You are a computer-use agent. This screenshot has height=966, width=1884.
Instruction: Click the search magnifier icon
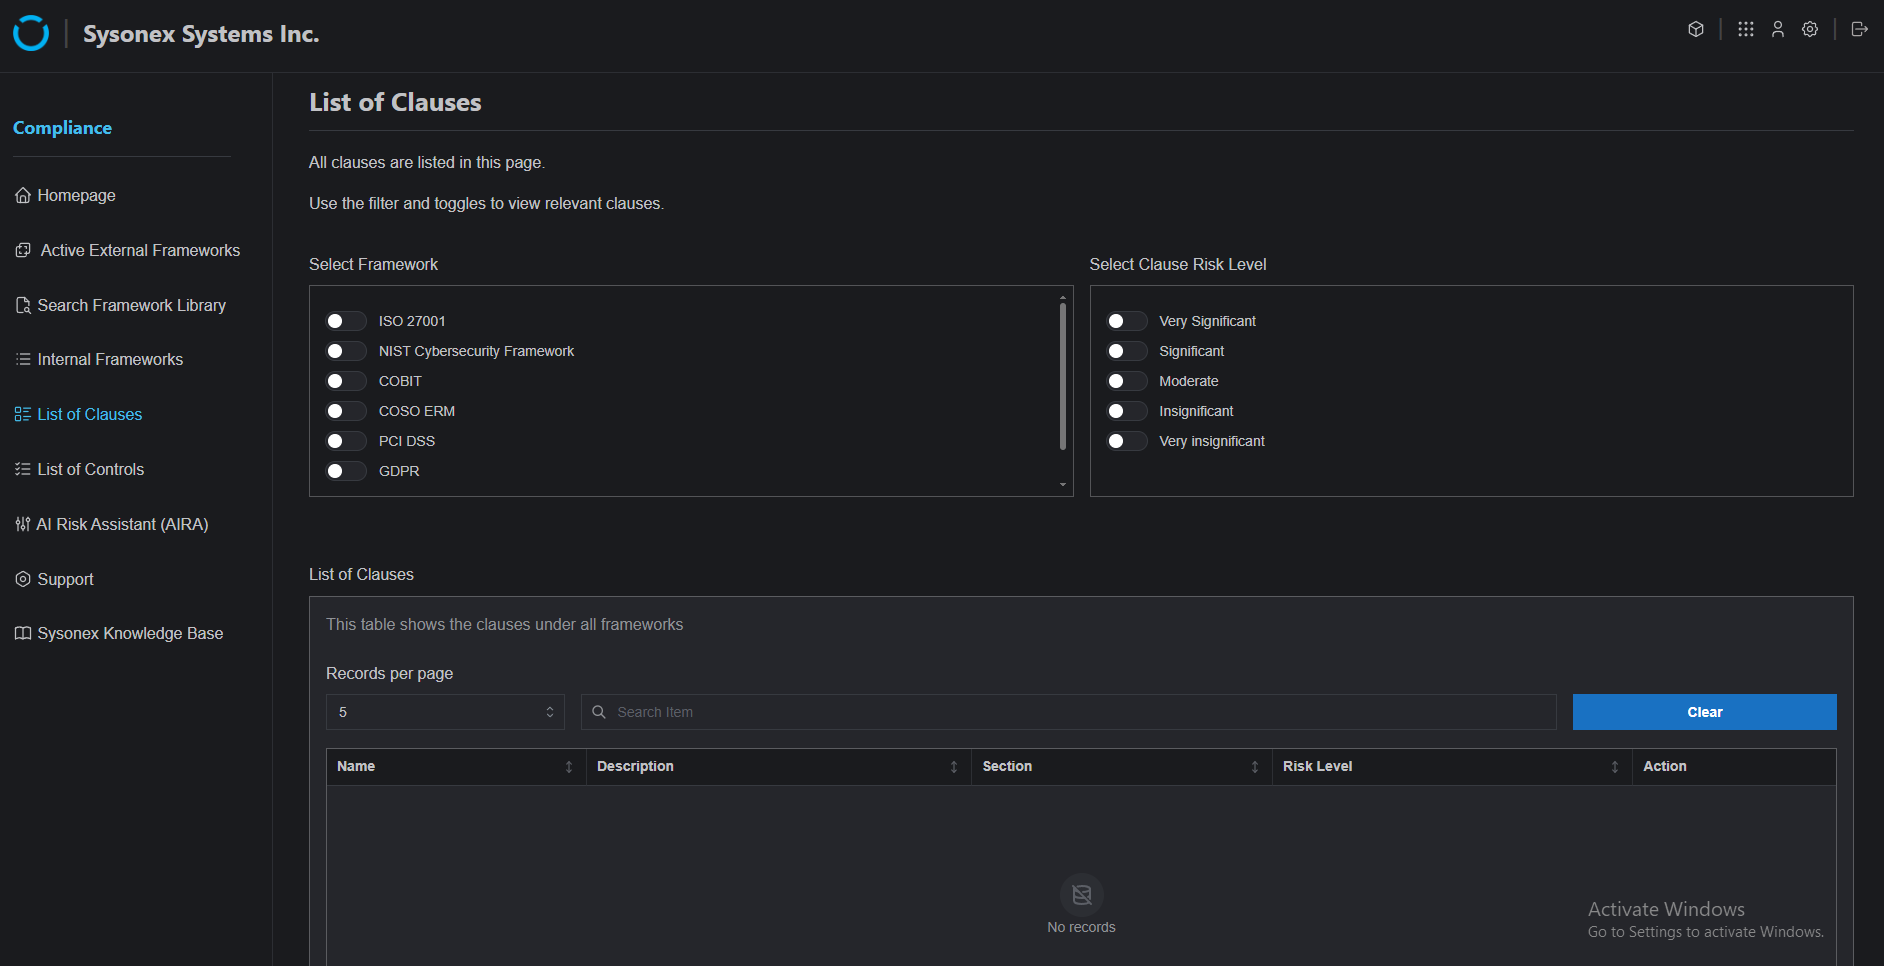click(599, 712)
